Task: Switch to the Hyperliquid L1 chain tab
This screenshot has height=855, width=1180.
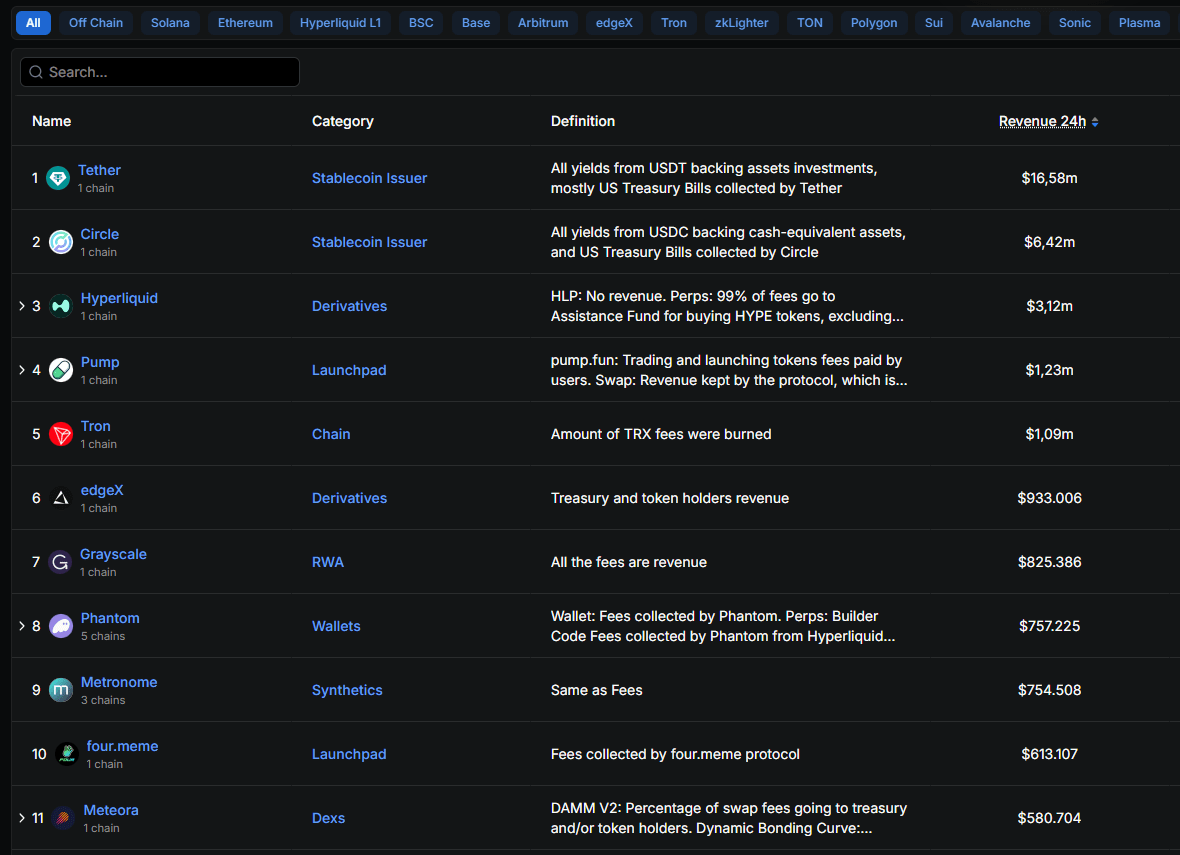Action: (x=340, y=22)
